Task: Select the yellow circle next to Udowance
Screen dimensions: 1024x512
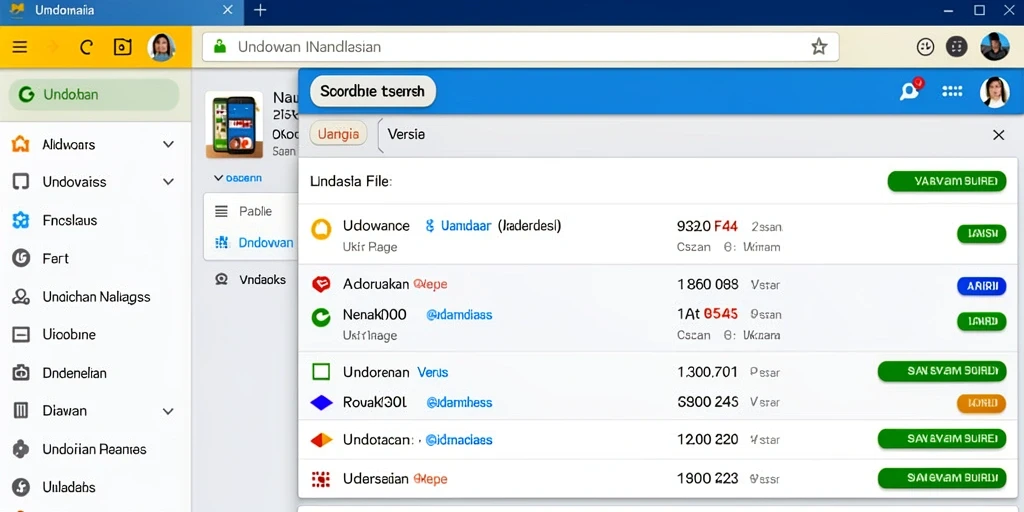Action: tap(321, 229)
